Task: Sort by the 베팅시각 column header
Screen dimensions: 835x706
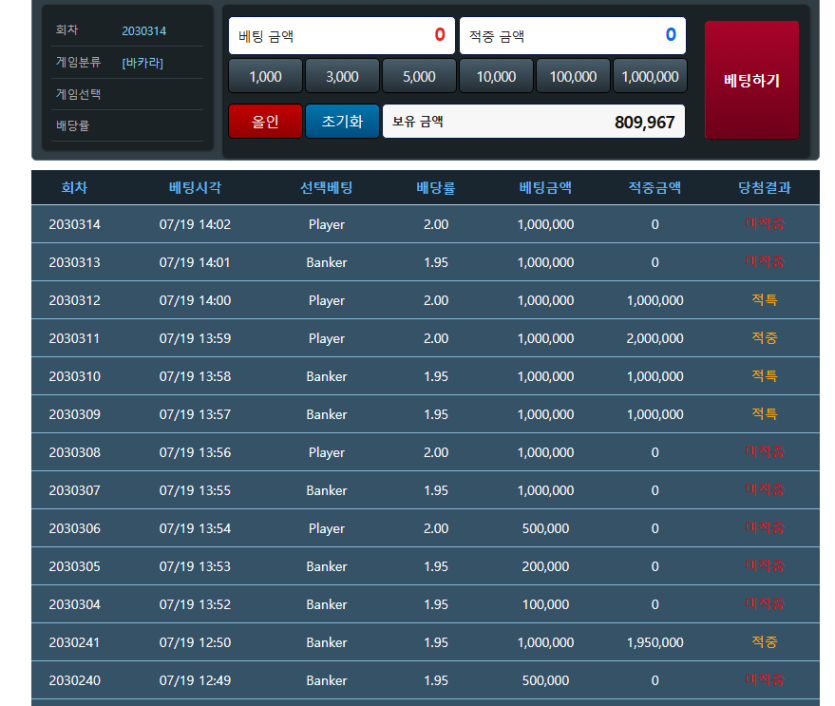Action: point(195,187)
